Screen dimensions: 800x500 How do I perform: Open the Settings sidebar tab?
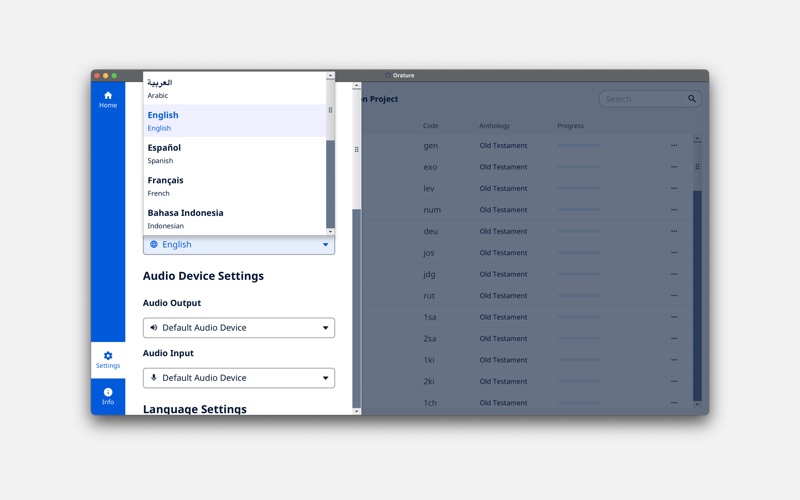[x=108, y=360]
